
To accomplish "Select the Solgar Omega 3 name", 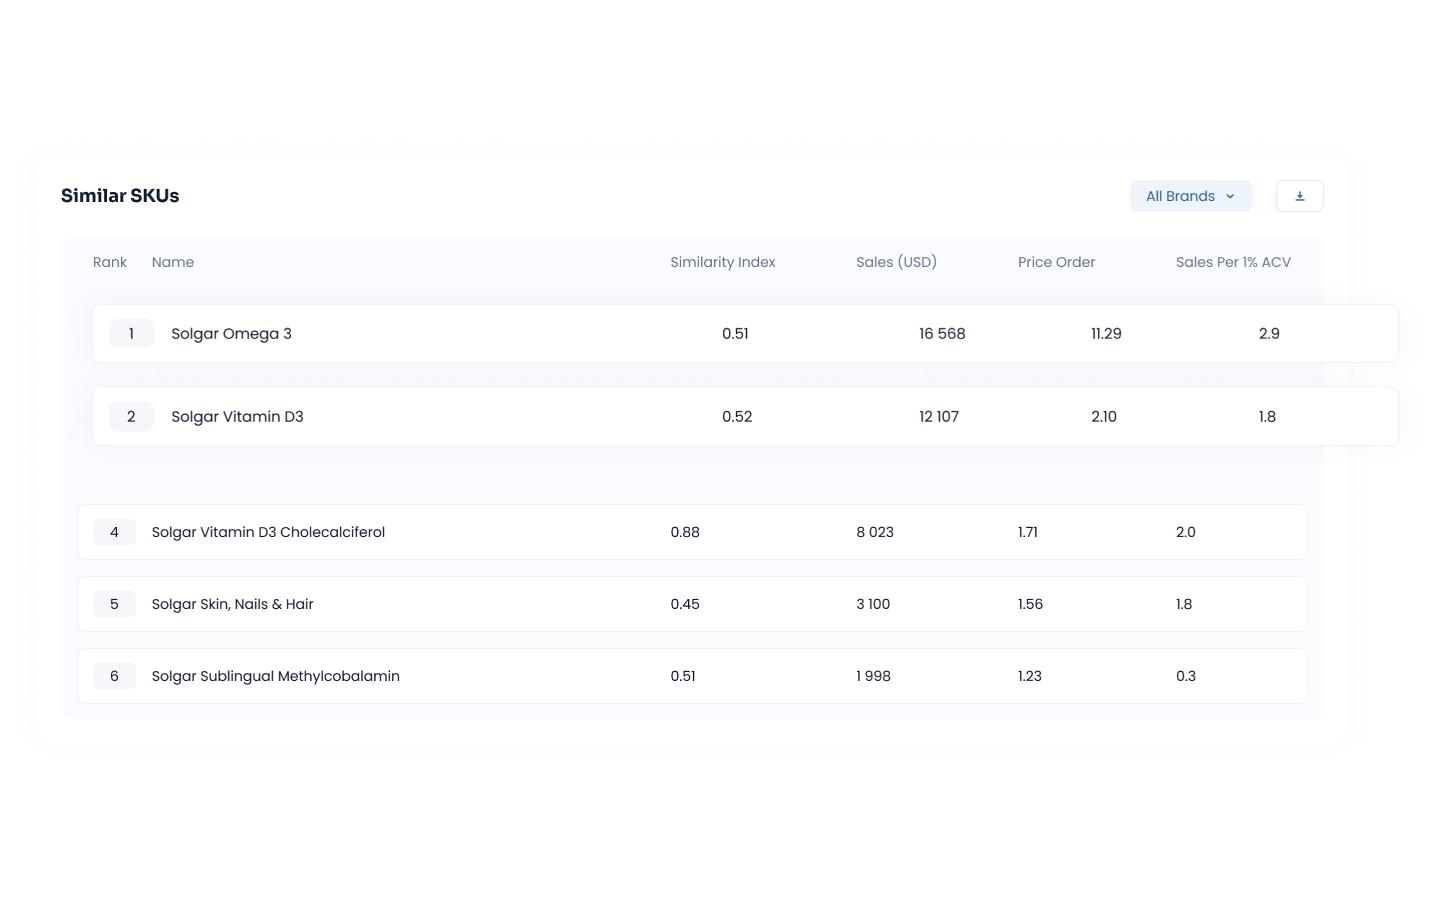I will pyautogui.click(x=231, y=334).
